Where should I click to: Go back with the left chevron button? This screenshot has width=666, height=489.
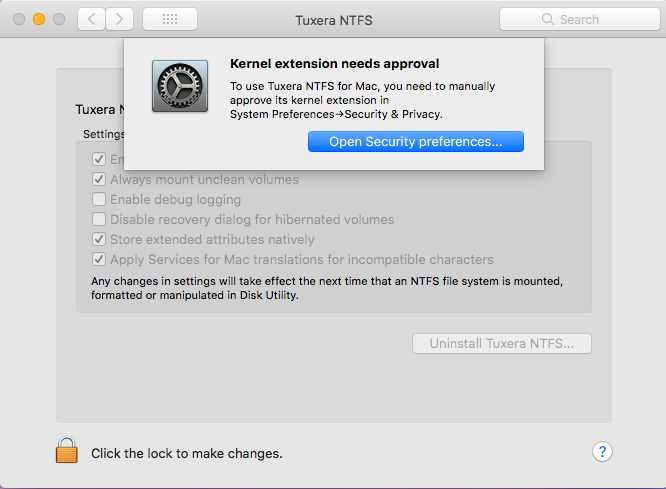91,19
